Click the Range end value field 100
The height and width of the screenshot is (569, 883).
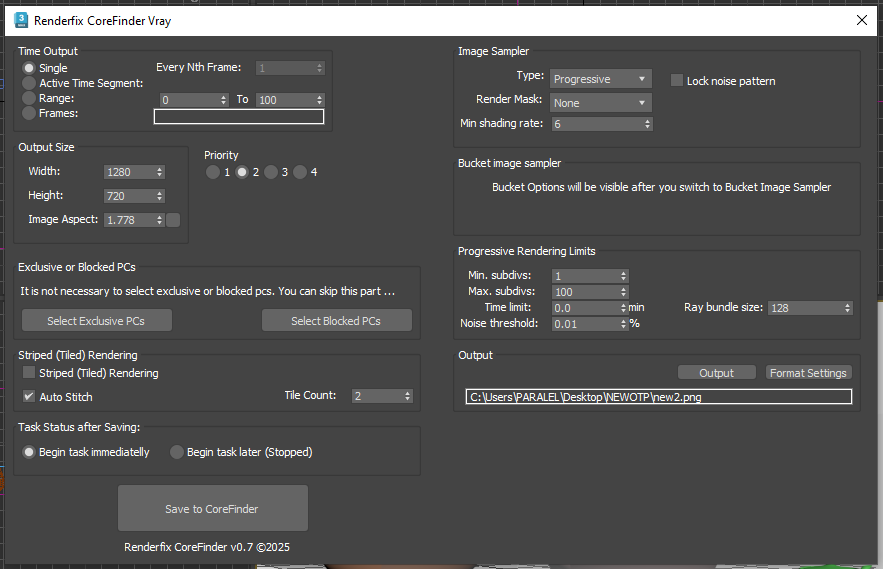tap(286, 100)
